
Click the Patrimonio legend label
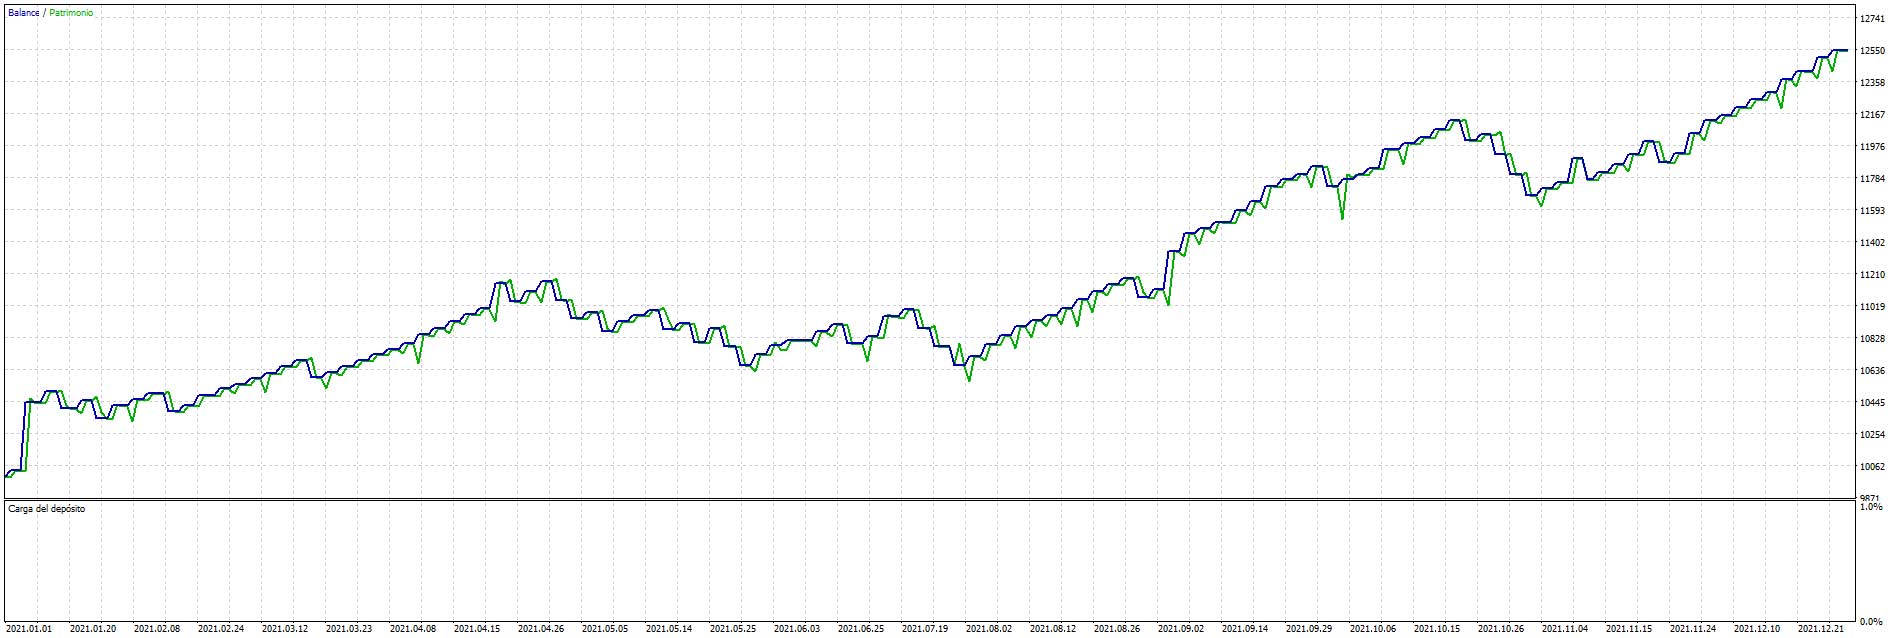click(70, 13)
